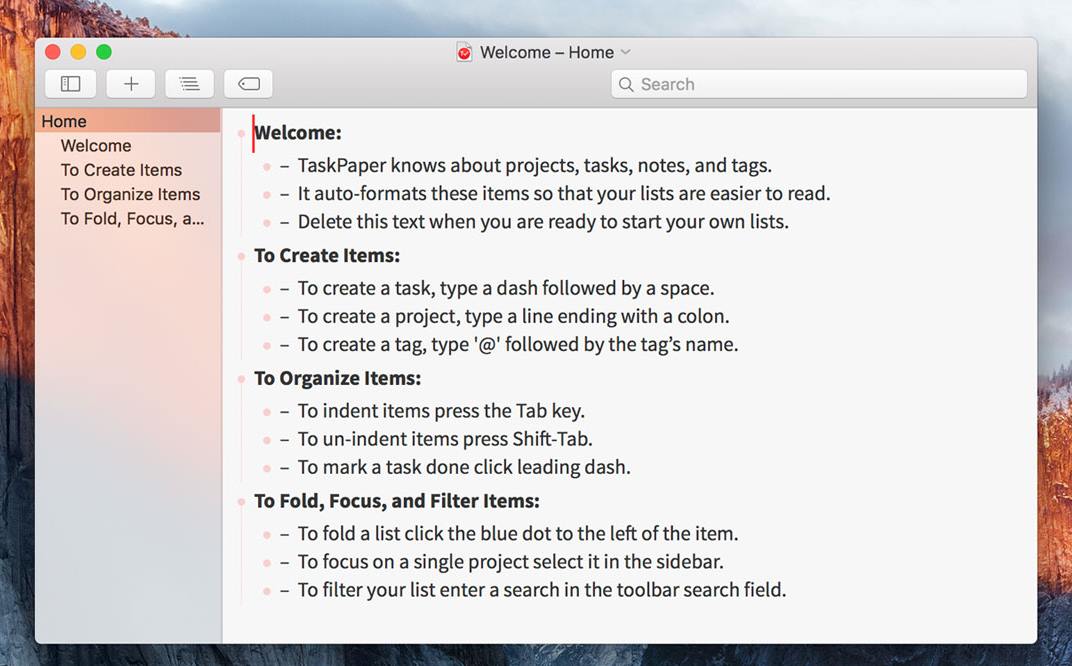Click the Welcome: project heading text
The image size is (1072, 666).
[x=297, y=133]
